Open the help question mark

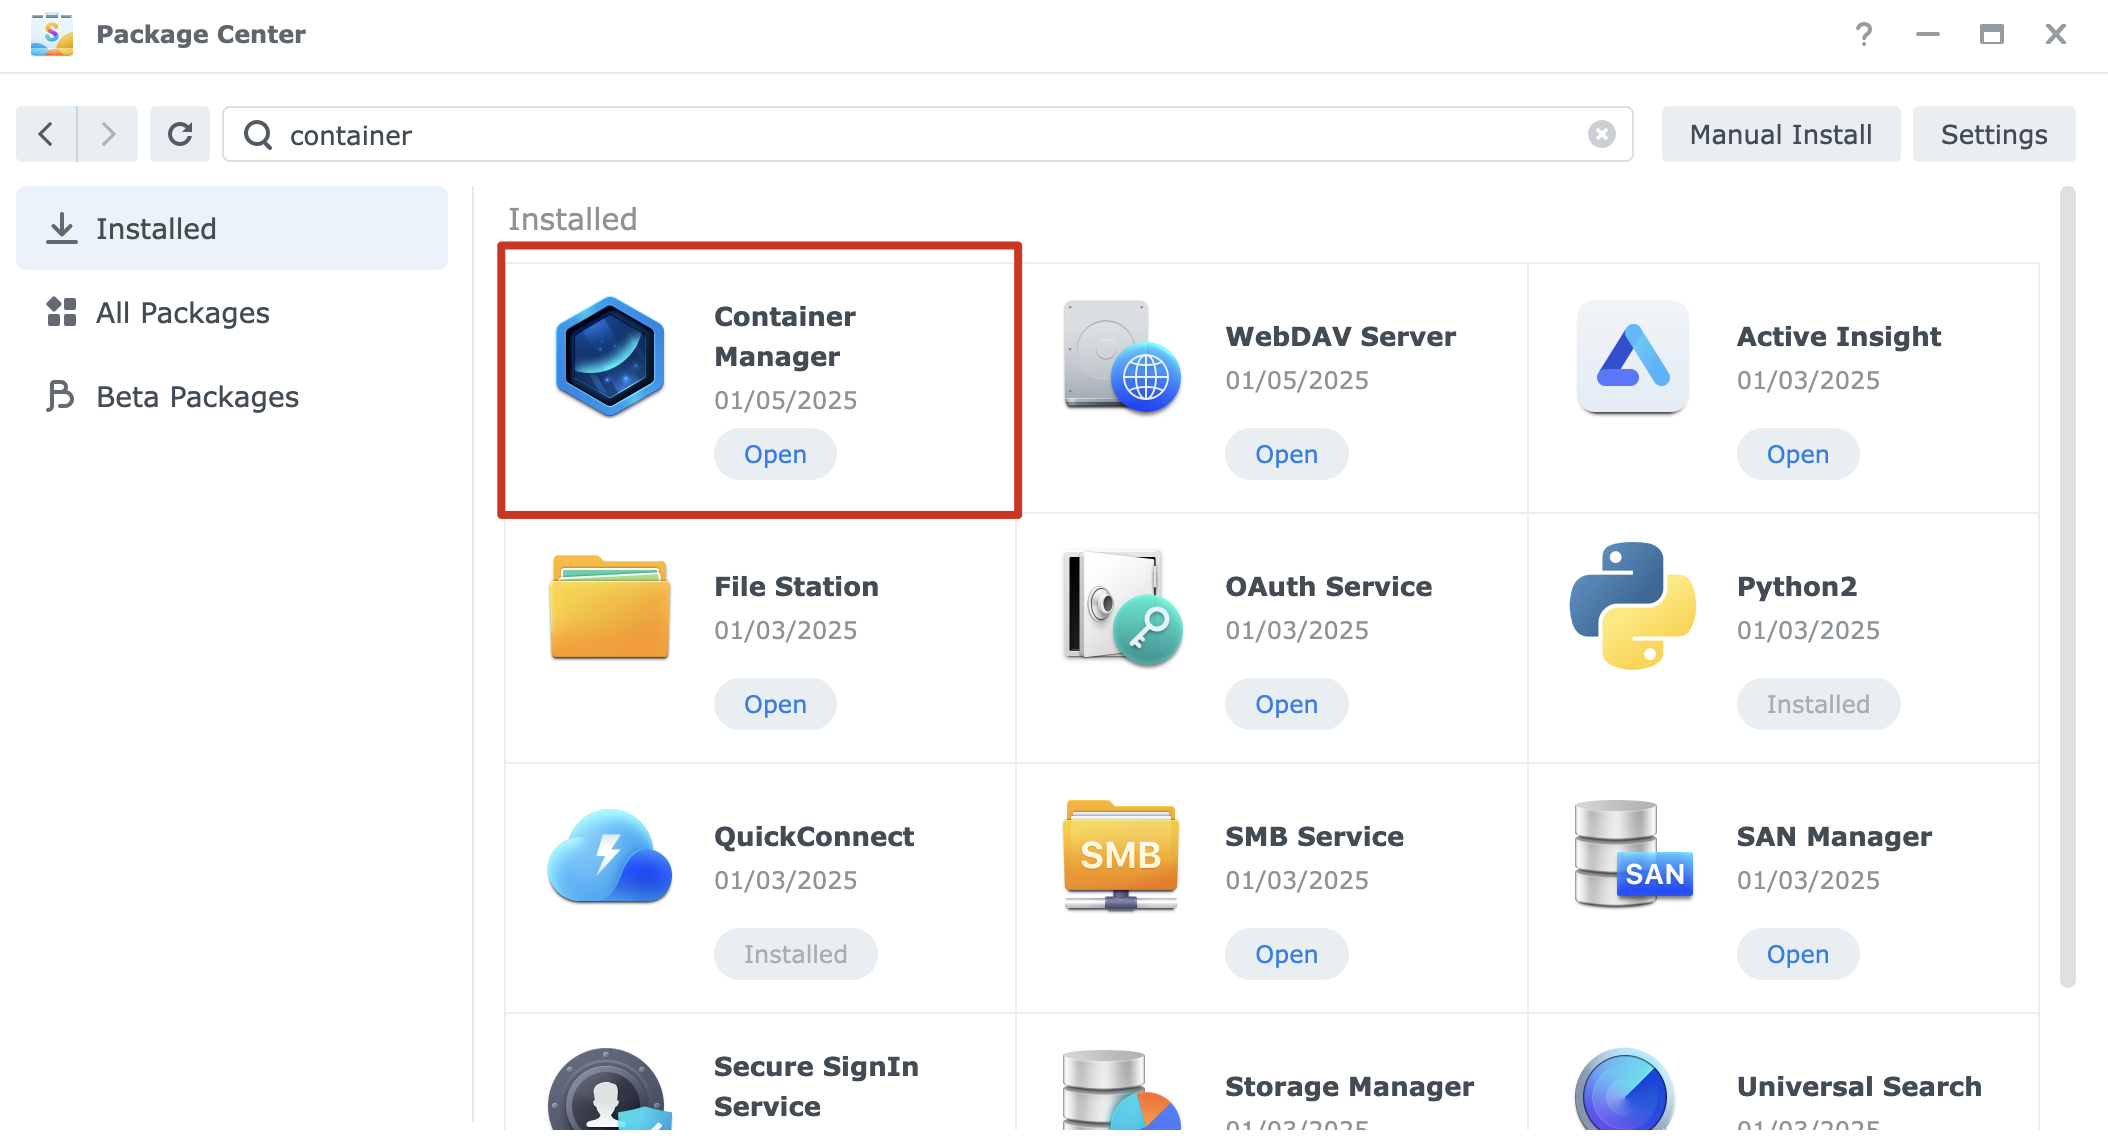point(1864,34)
